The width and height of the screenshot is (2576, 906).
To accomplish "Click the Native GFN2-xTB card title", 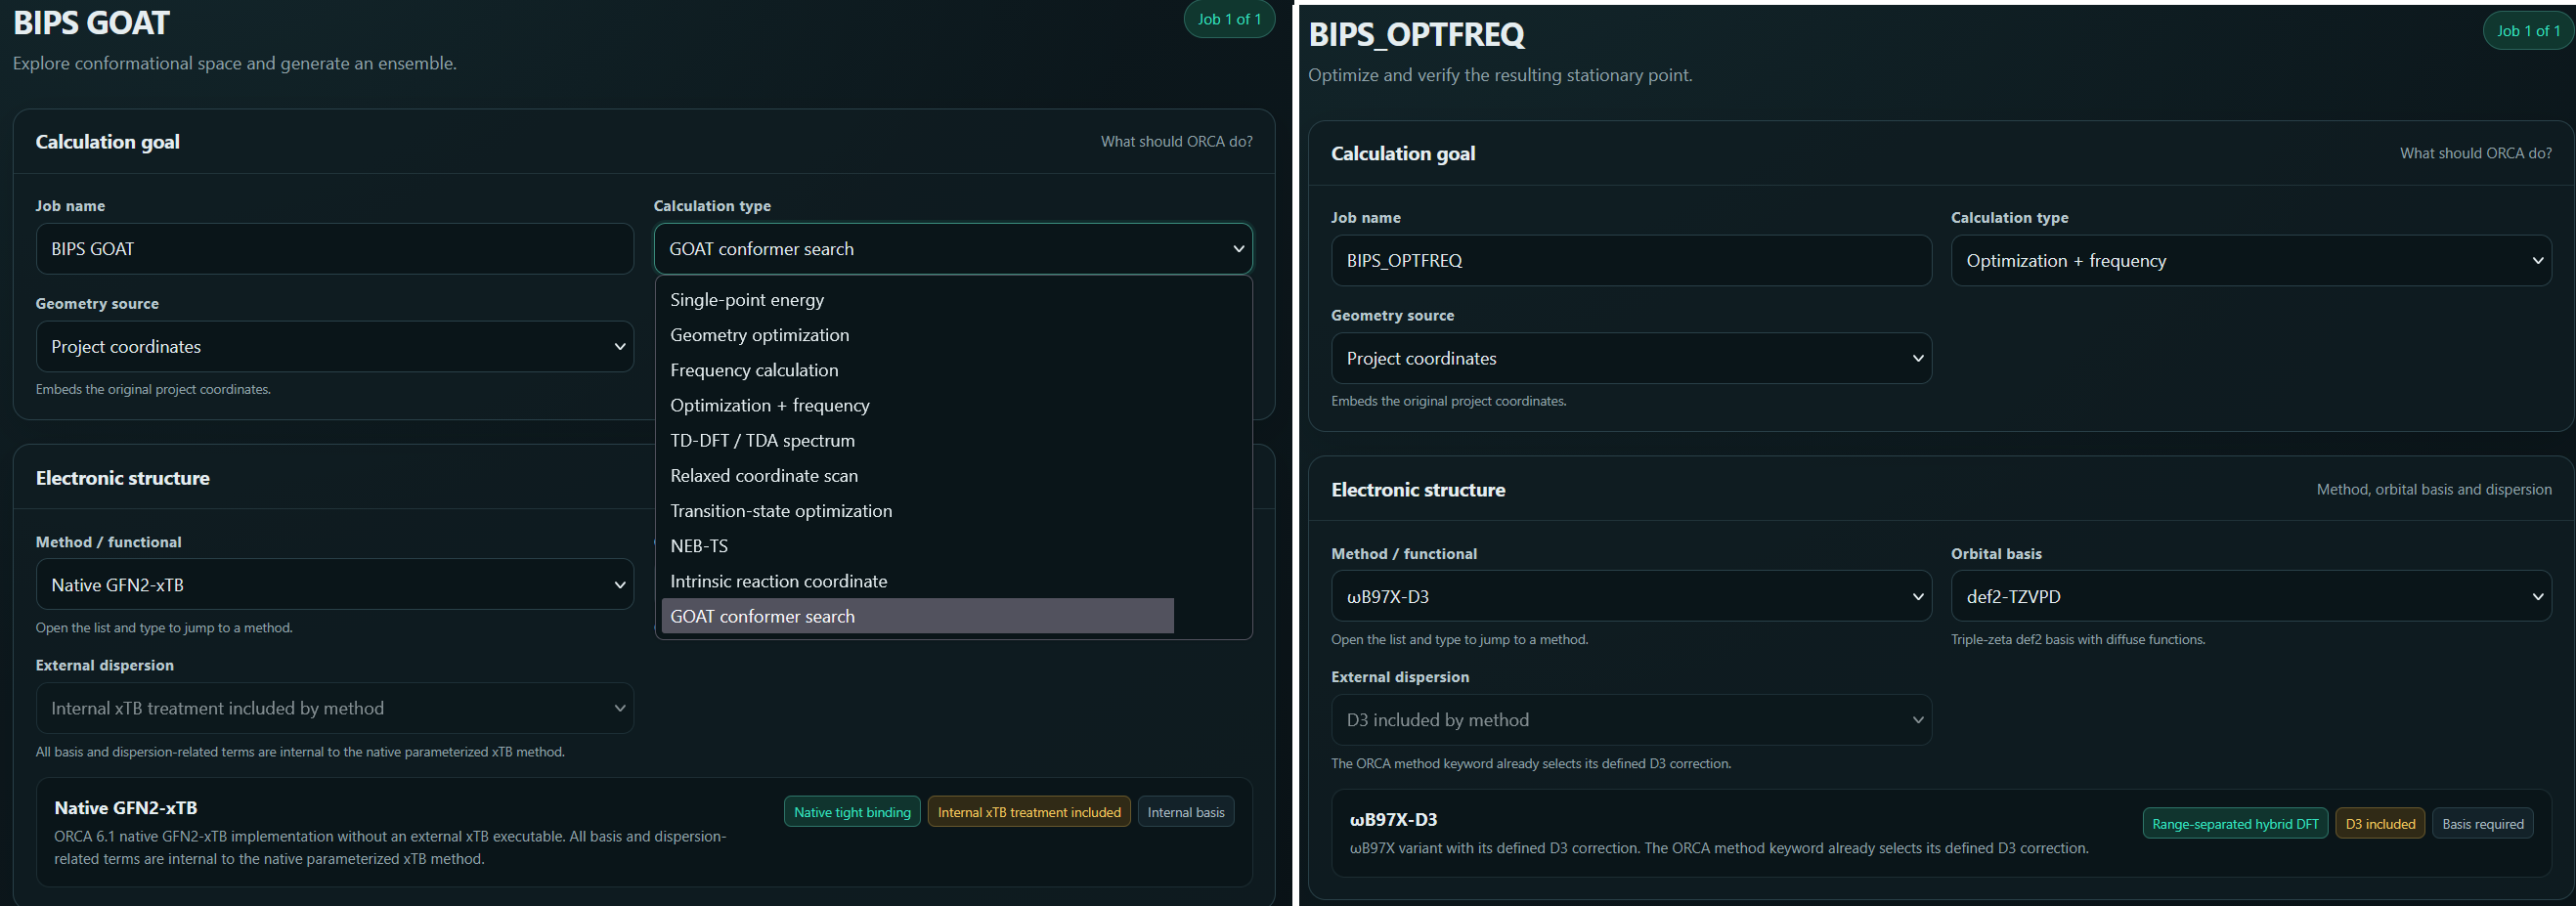I will [x=125, y=808].
